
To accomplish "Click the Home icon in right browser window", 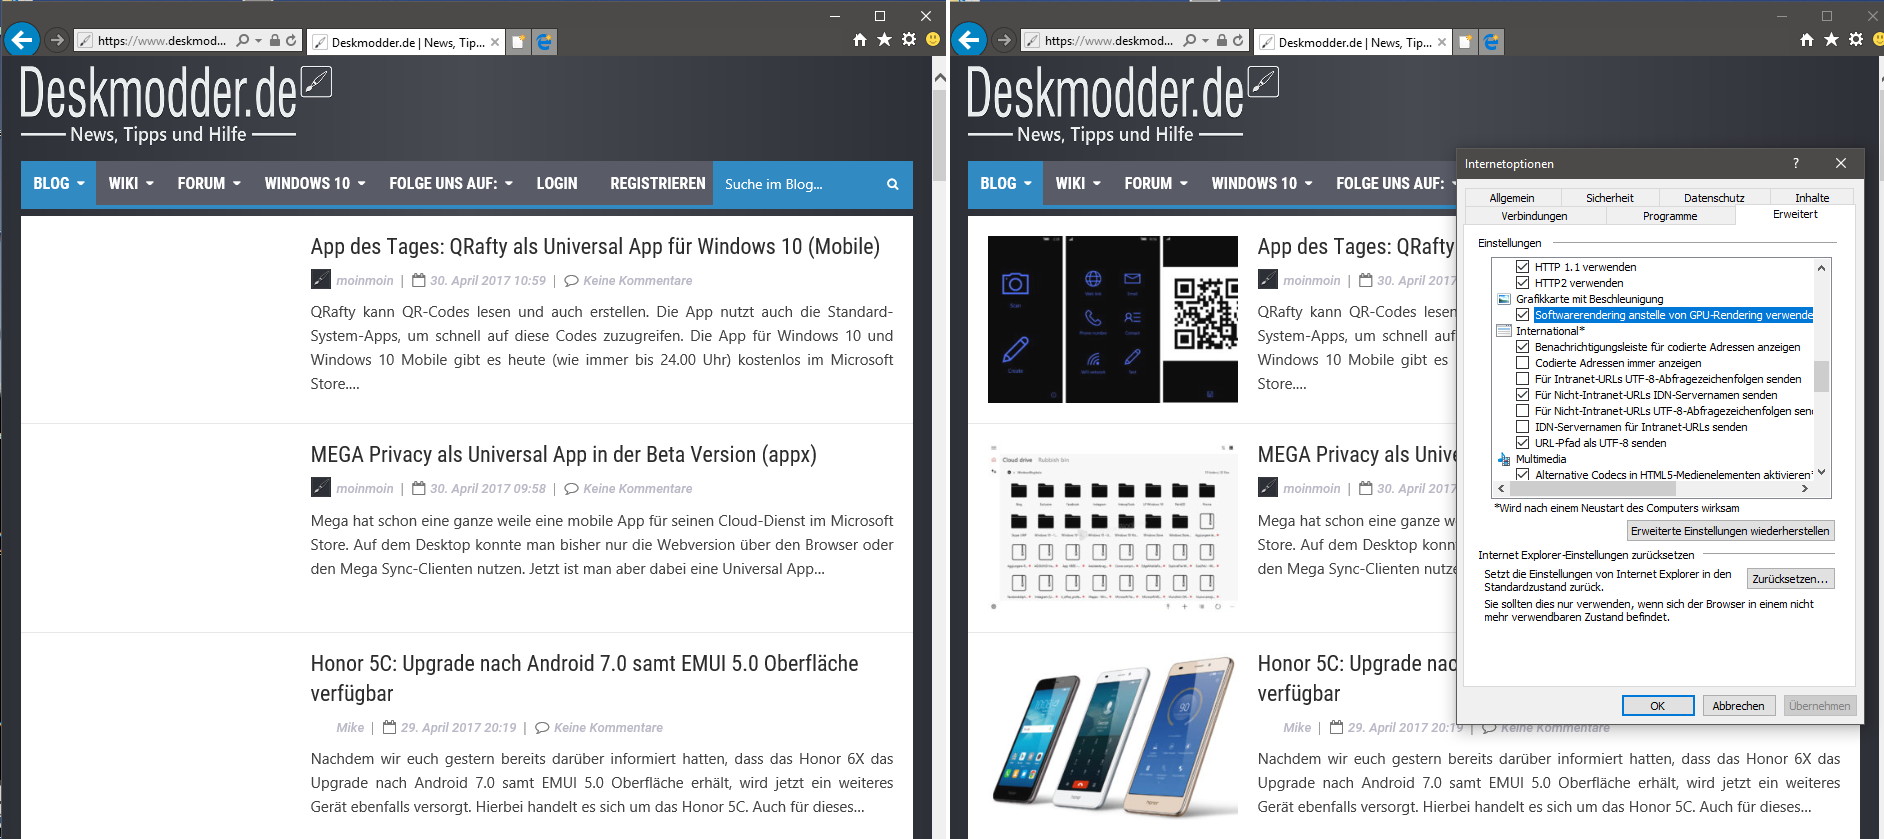I will (x=1807, y=40).
